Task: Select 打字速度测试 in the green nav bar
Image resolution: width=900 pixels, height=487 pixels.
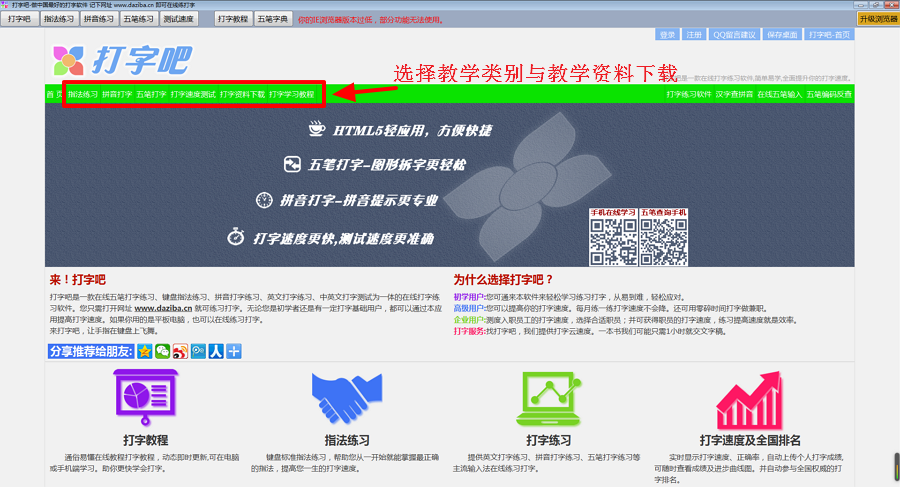Action: [193, 94]
